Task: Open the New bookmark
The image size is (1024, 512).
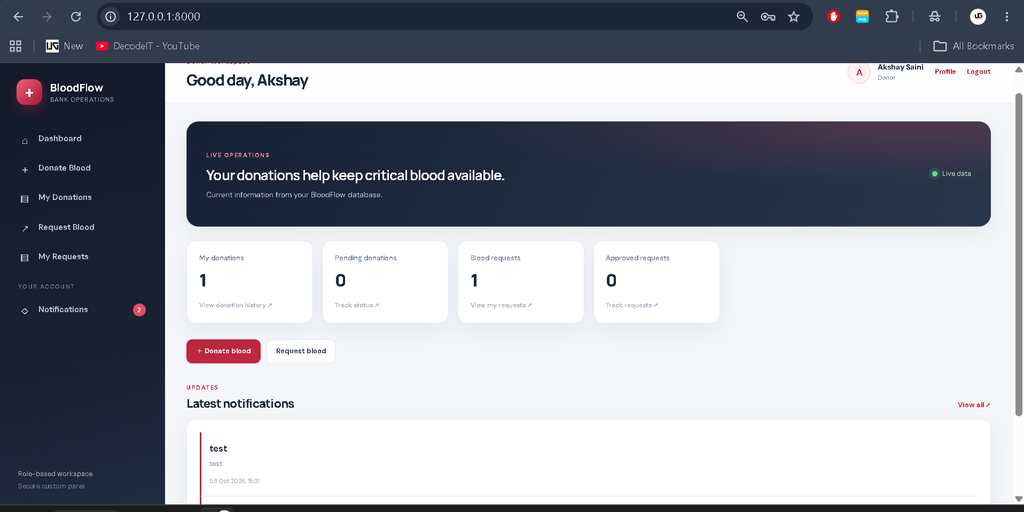Action: (65, 46)
